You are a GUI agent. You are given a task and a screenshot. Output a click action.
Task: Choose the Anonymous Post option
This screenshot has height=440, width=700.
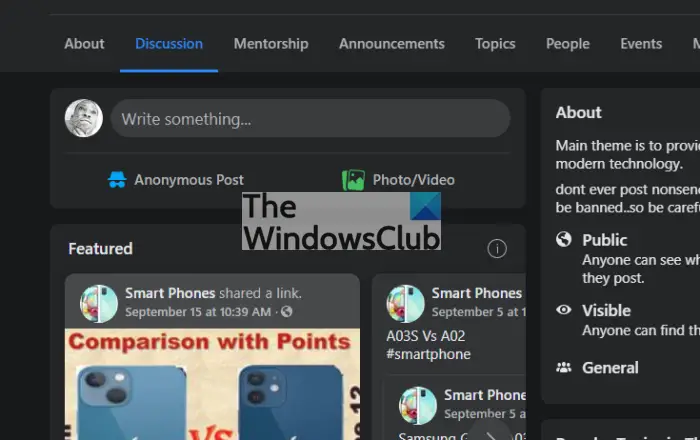[175, 180]
